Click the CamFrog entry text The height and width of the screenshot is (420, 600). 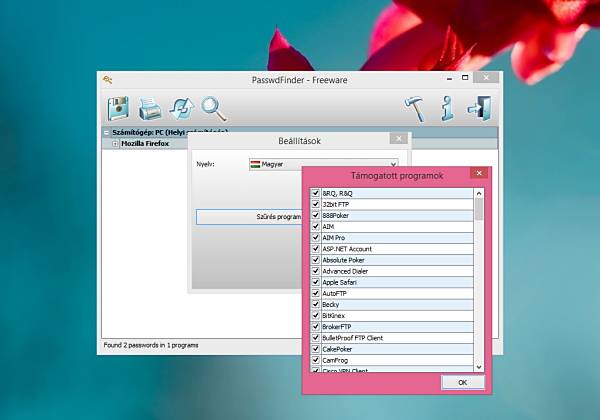tap(335, 360)
